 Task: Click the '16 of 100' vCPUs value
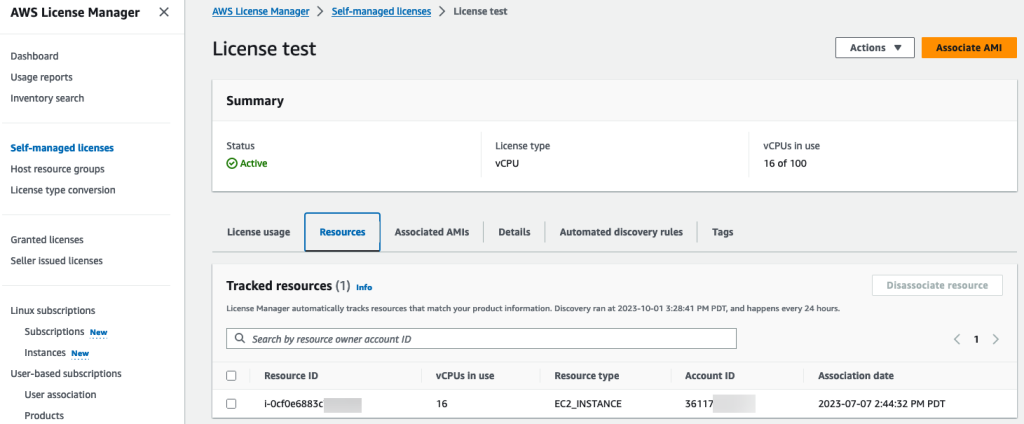[785, 163]
